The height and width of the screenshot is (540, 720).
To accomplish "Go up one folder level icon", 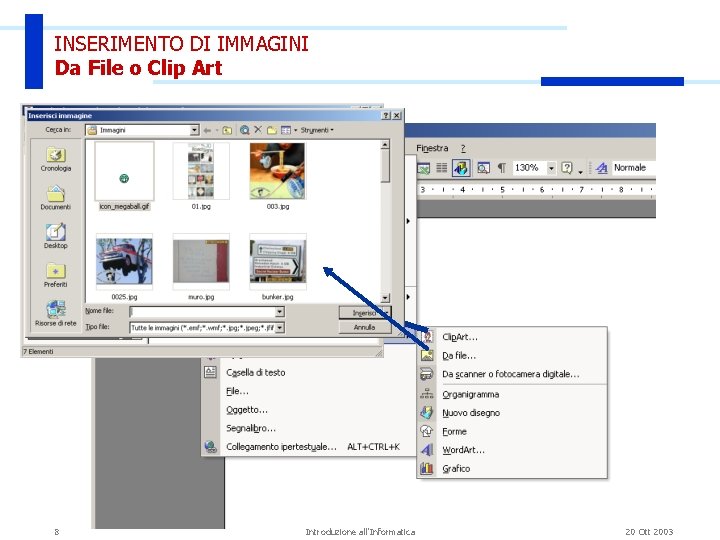I will coord(227,130).
